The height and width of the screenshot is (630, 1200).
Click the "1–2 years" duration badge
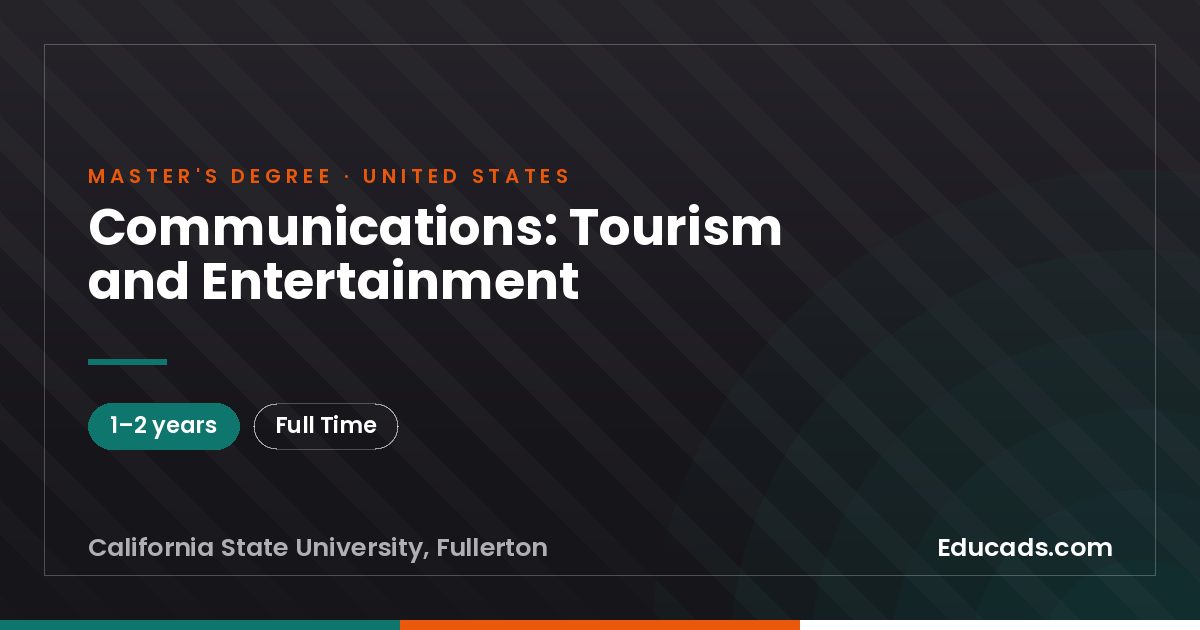pyautogui.click(x=164, y=426)
